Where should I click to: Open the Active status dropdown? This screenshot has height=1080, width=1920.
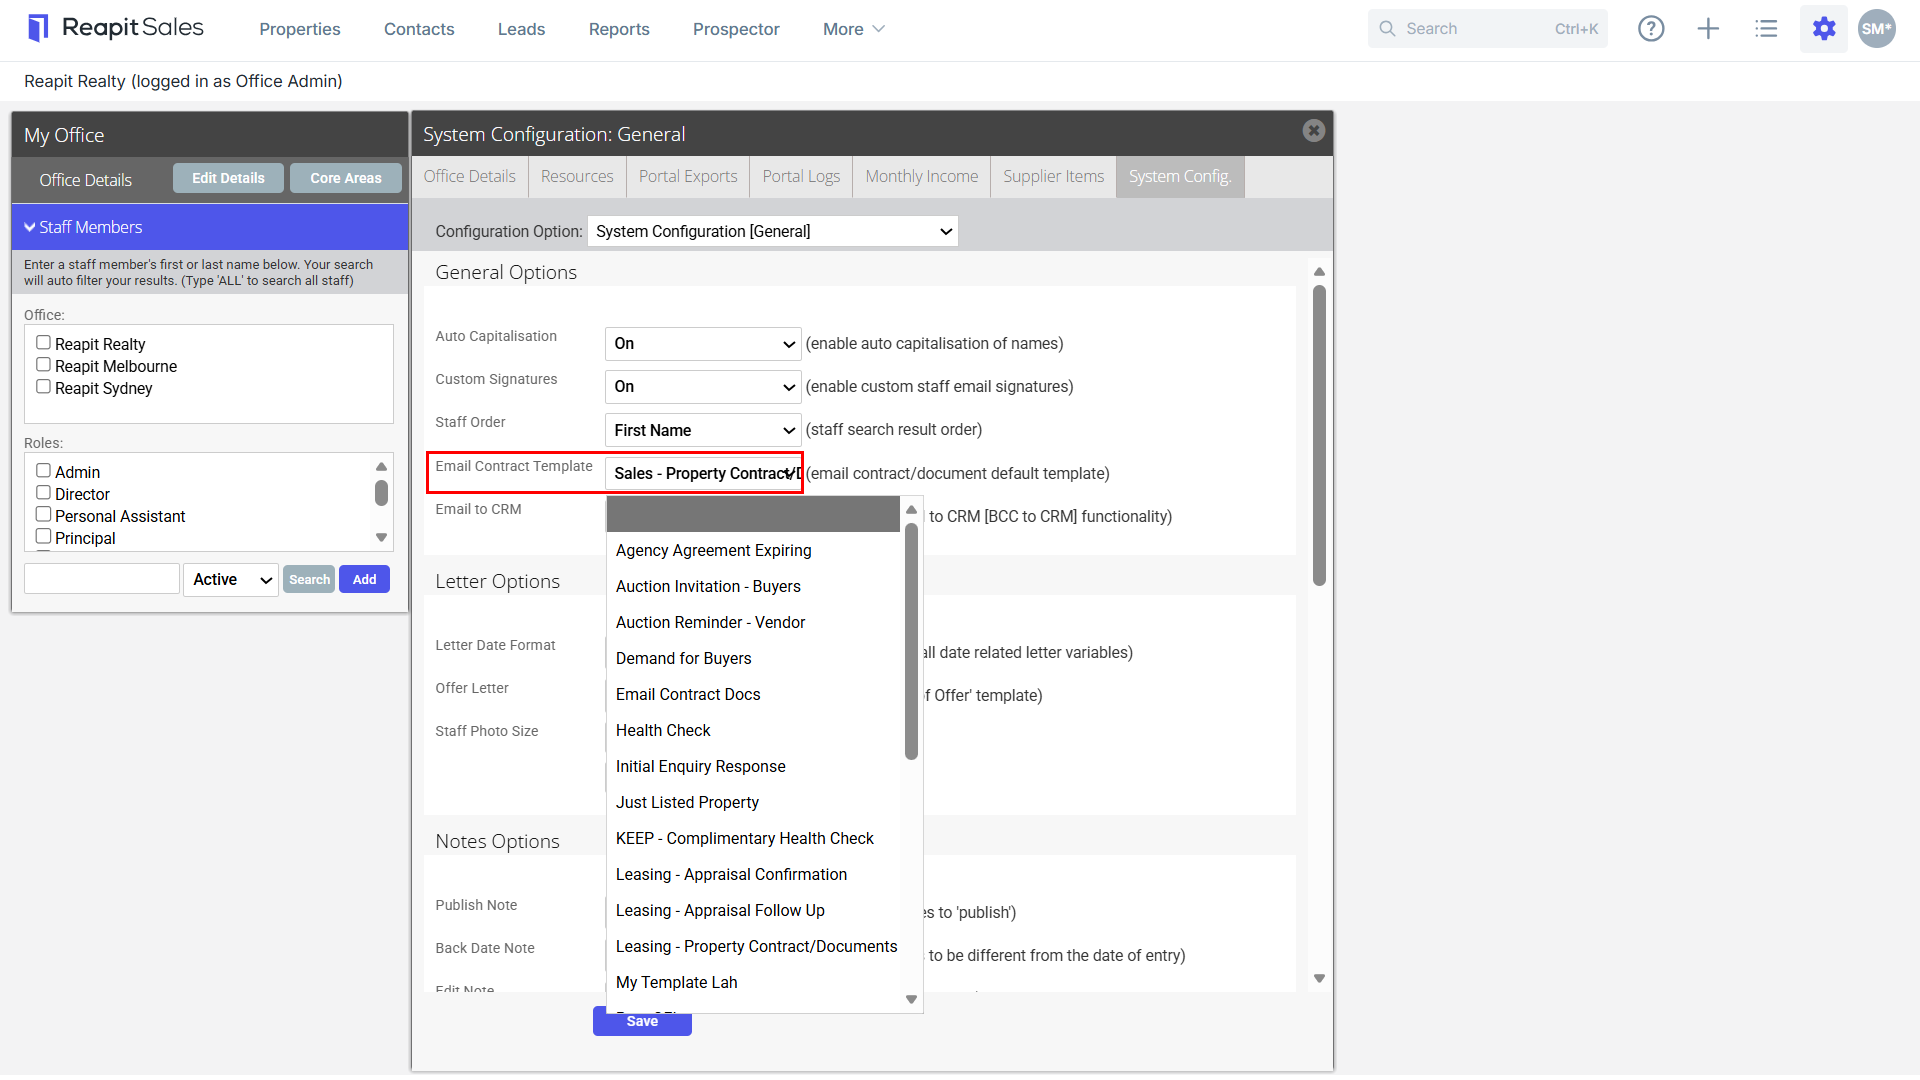click(231, 580)
